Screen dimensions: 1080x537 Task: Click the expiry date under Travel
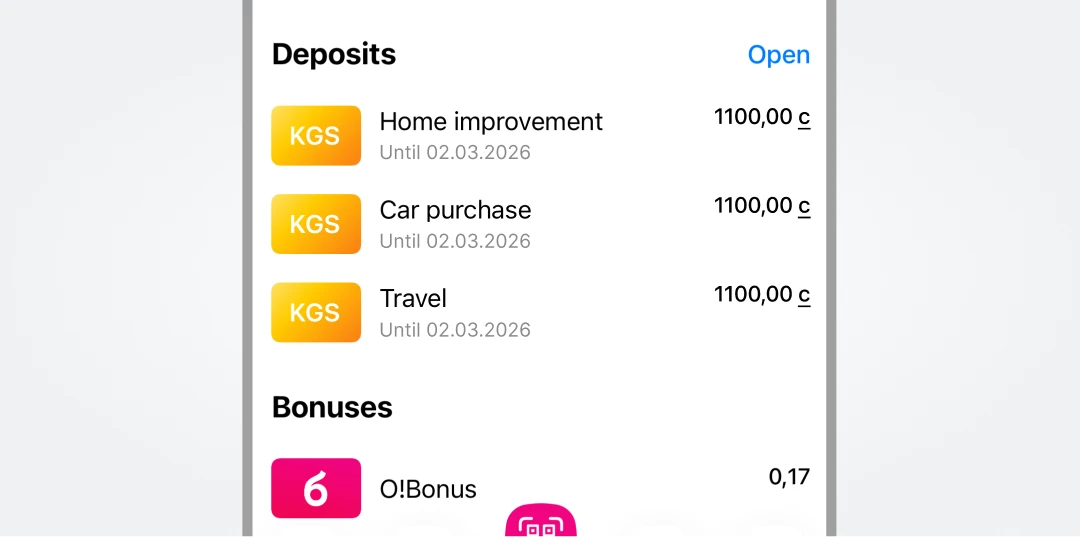pyautogui.click(x=455, y=330)
